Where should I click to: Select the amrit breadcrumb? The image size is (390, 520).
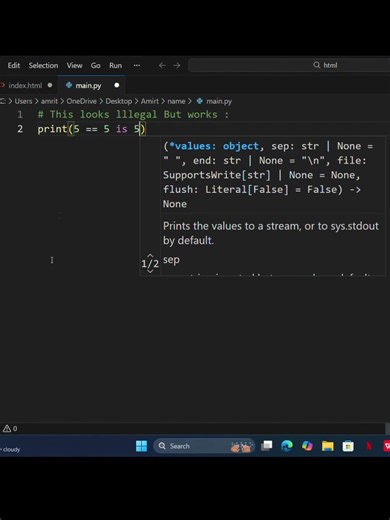[x=49, y=101]
